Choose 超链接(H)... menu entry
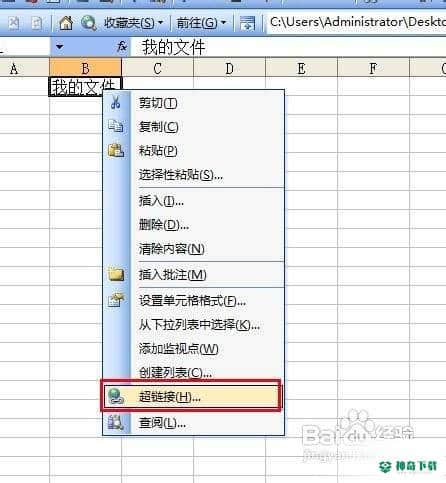The image size is (446, 483). point(191,397)
